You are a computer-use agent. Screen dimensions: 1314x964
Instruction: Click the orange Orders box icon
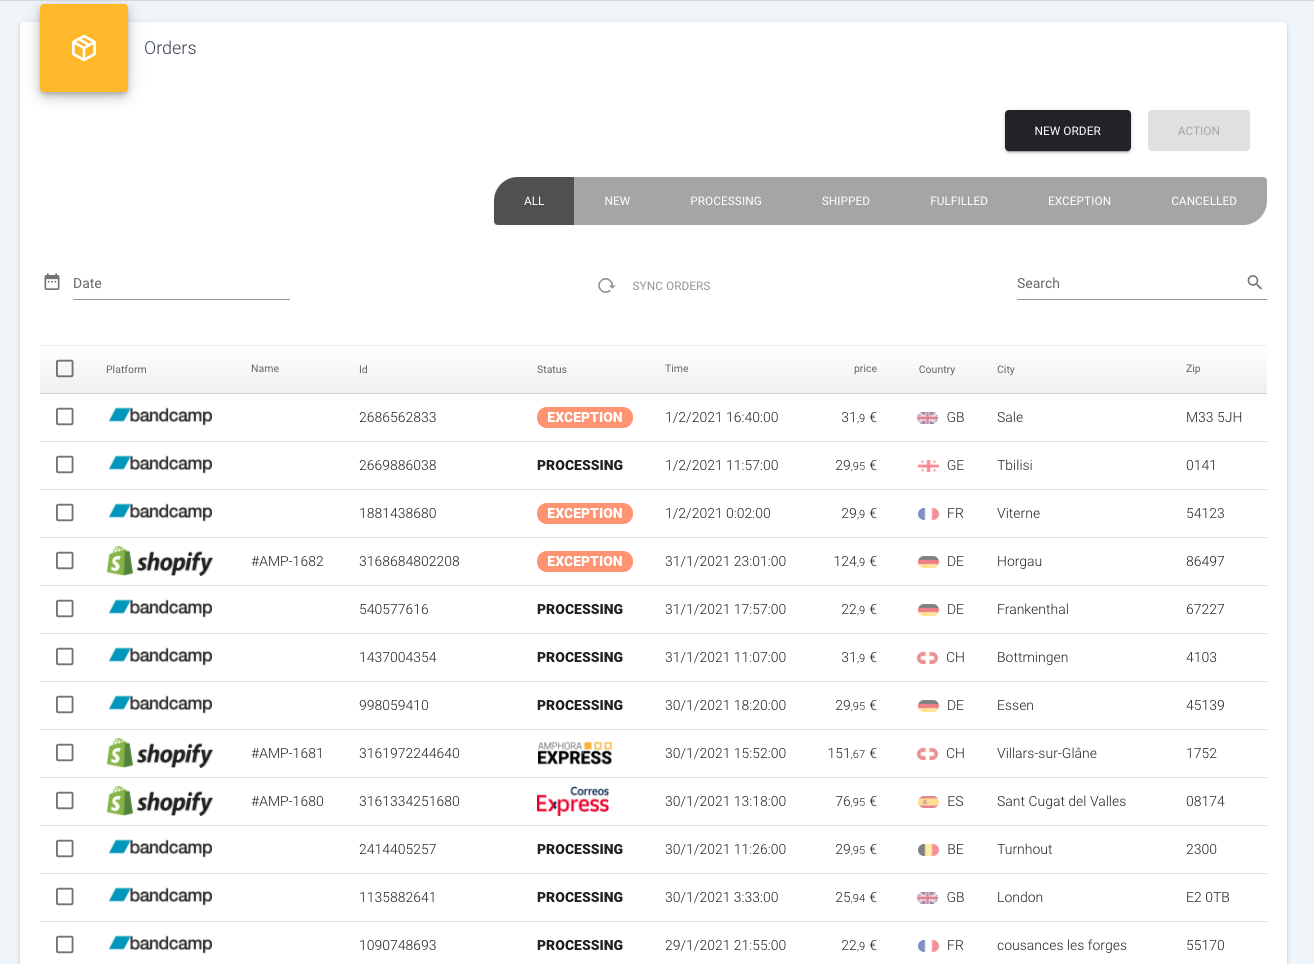[84, 48]
